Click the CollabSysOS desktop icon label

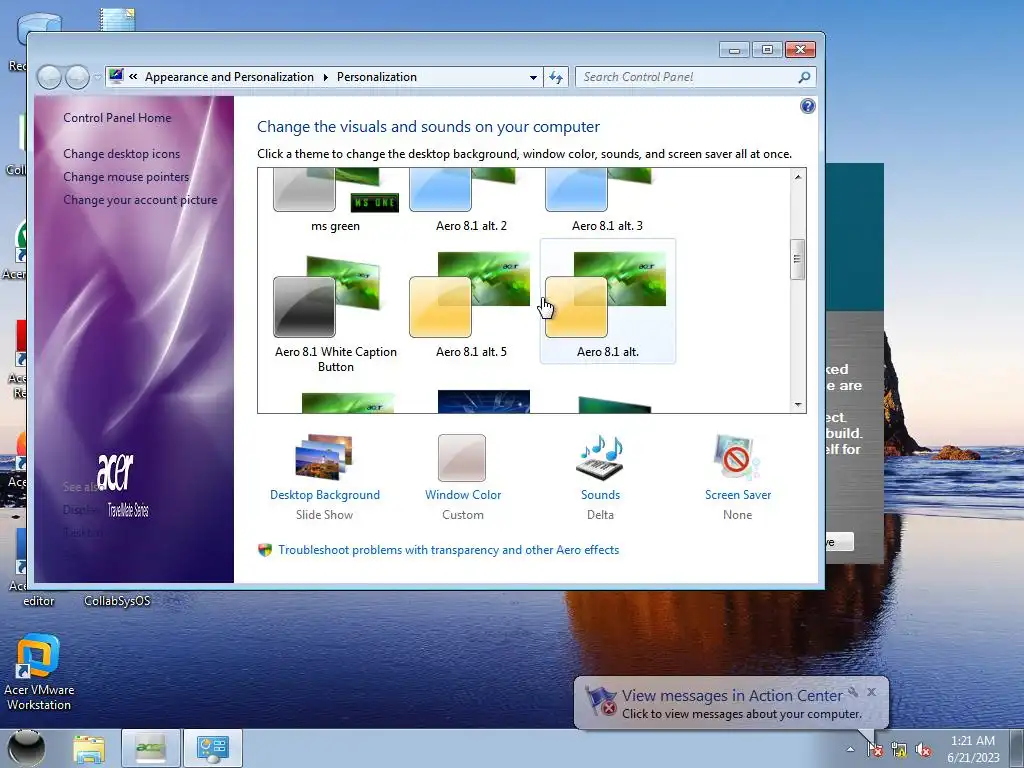click(117, 601)
